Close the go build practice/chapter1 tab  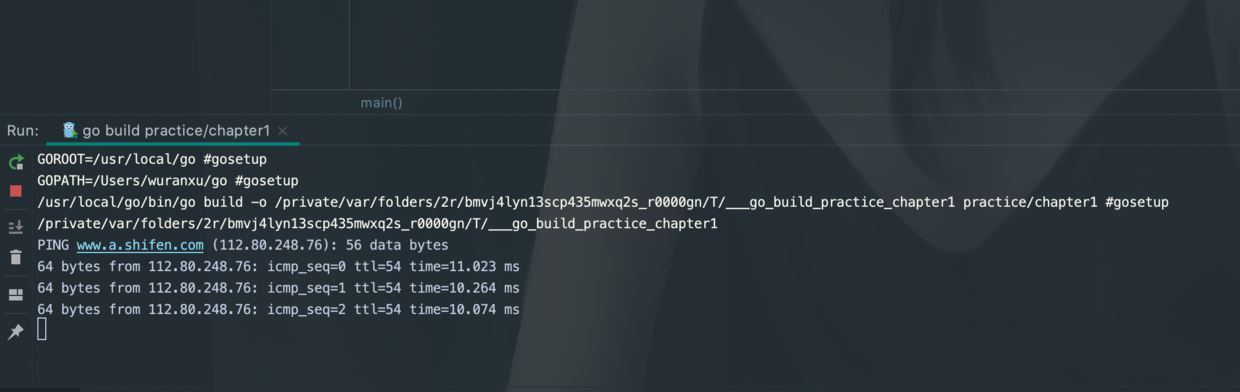[x=283, y=130]
